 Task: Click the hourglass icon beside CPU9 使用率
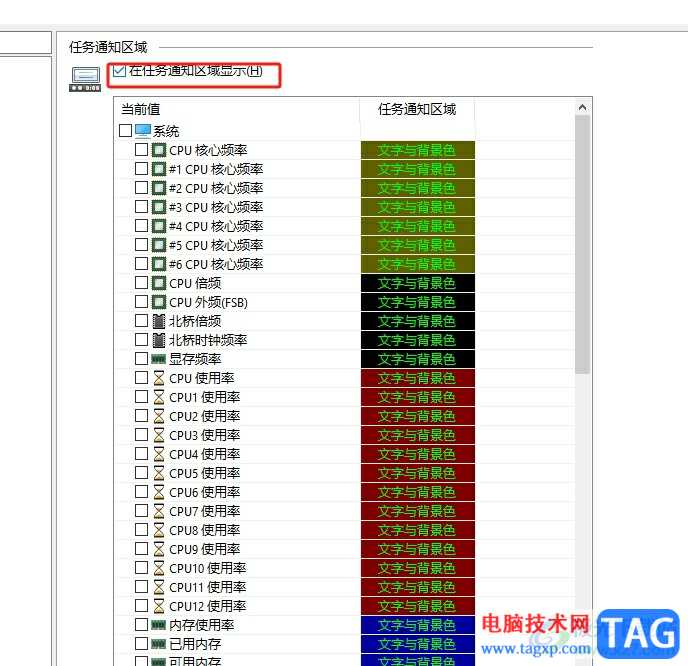point(159,549)
